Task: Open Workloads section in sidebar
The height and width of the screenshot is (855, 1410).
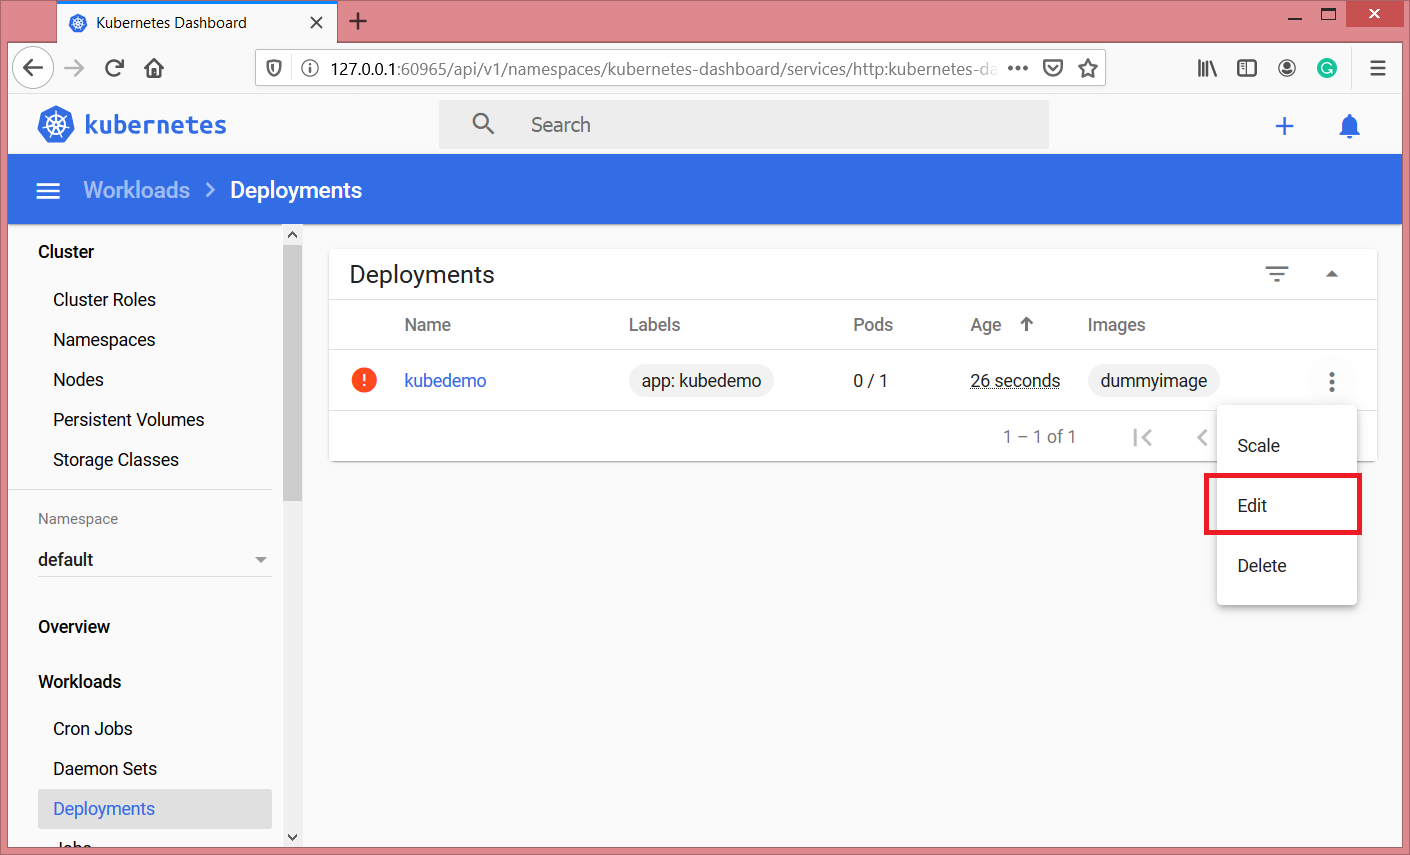Action: point(79,682)
